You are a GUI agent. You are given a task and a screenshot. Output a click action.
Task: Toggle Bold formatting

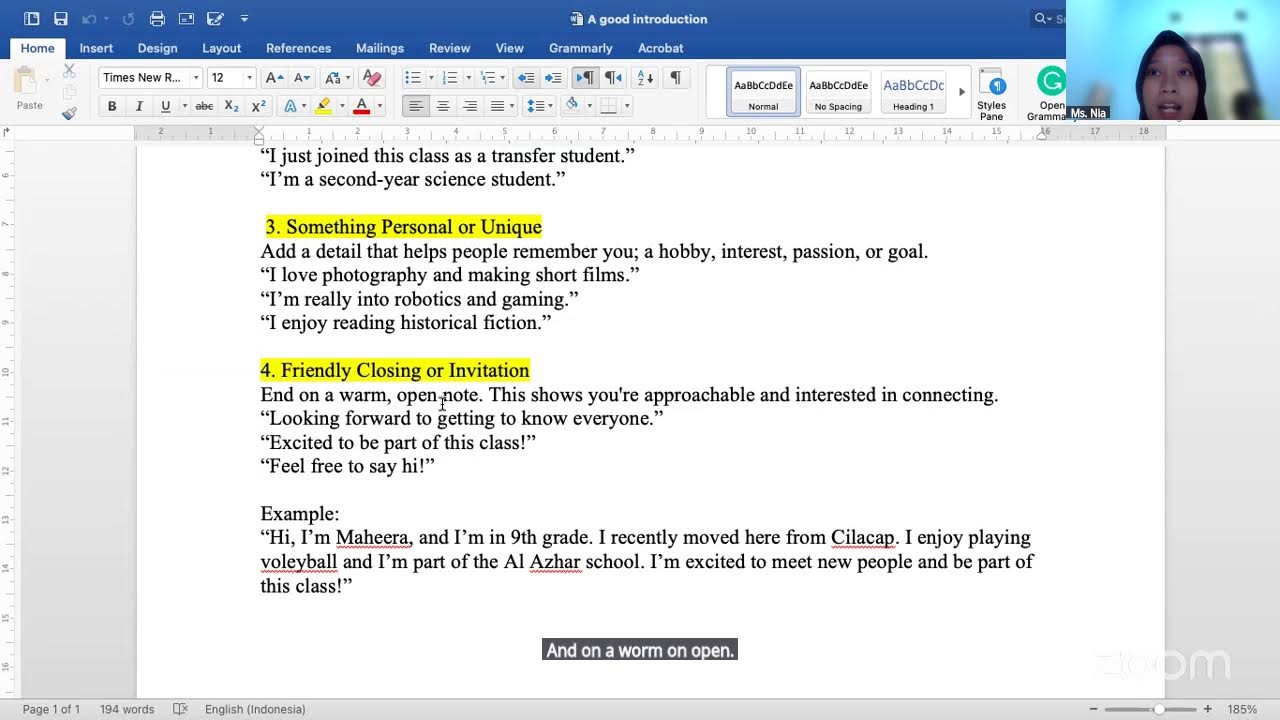(112, 106)
